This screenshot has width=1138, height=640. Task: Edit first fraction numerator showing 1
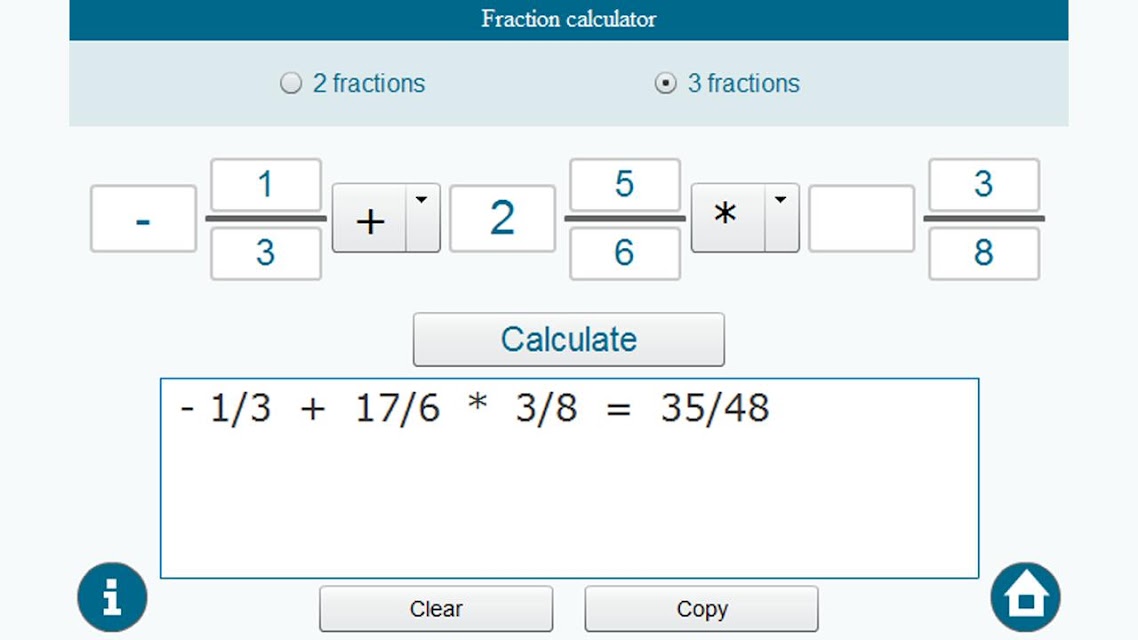(x=265, y=185)
